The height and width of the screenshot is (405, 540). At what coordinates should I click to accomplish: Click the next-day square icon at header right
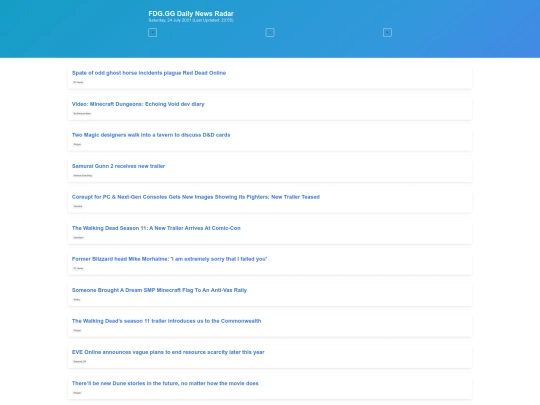pos(387,33)
